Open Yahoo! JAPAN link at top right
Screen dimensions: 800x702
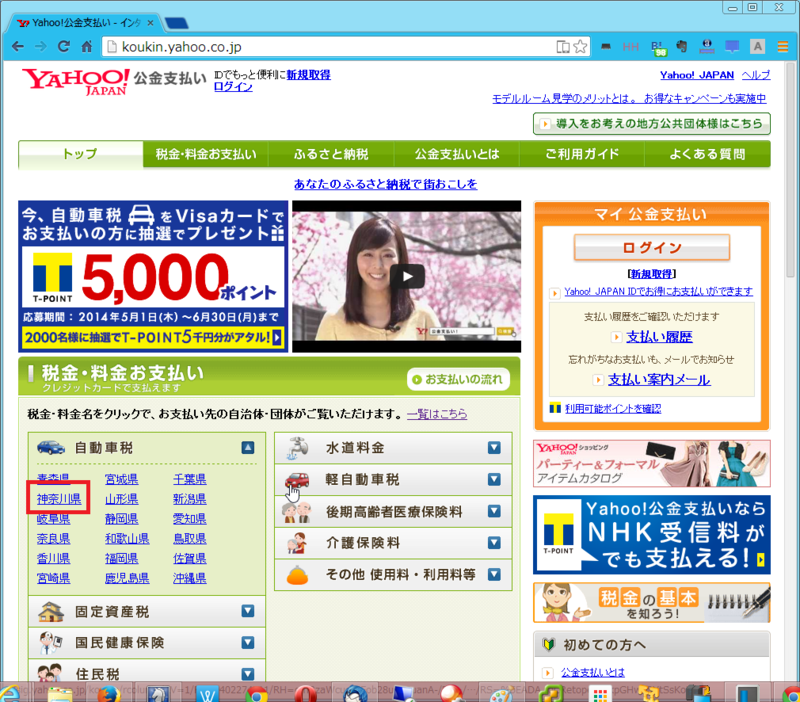tap(697, 75)
